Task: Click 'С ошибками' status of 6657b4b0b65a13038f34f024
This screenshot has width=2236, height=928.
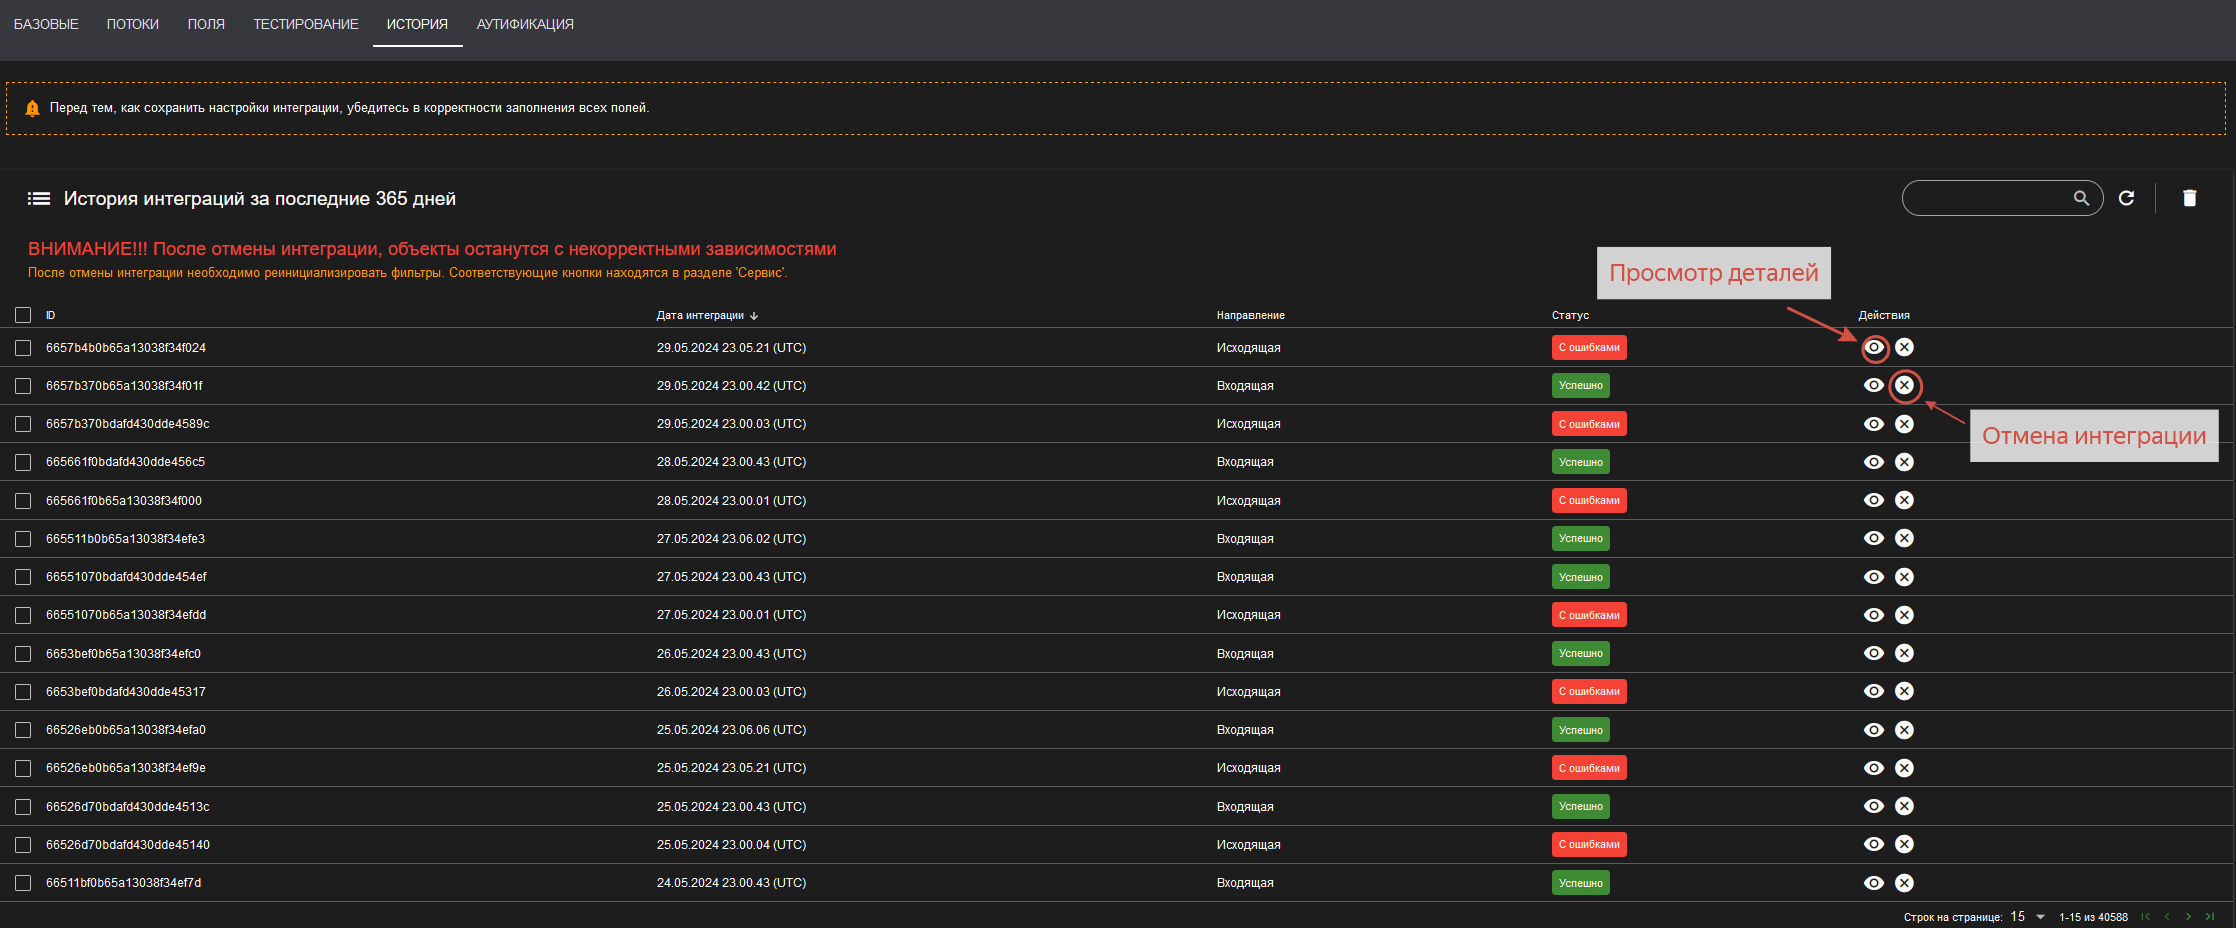Action: (x=1589, y=347)
